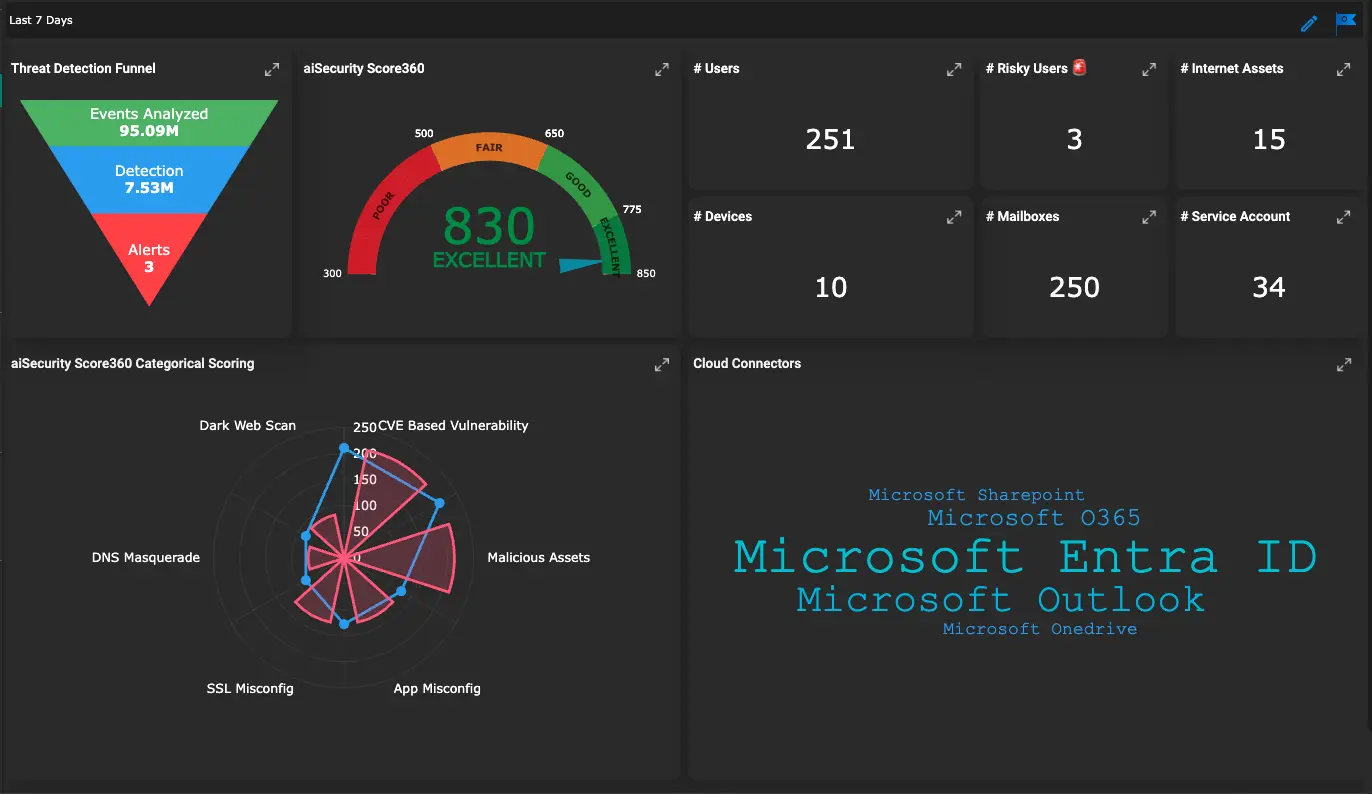Click the CVE Based Vulnerability radar label
This screenshot has height=794, width=1372.
(x=453, y=426)
